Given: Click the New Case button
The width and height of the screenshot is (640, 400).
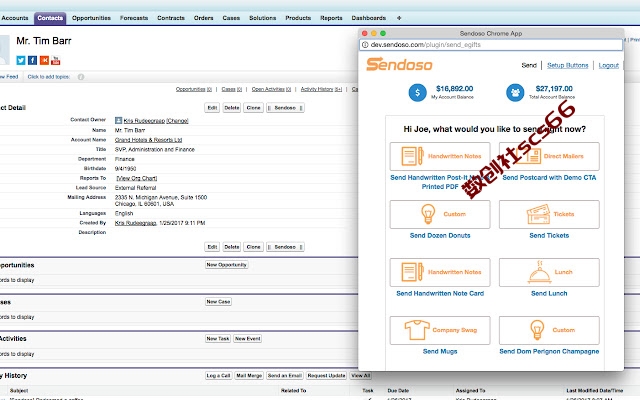Looking at the screenshot, I should point(218,302).
